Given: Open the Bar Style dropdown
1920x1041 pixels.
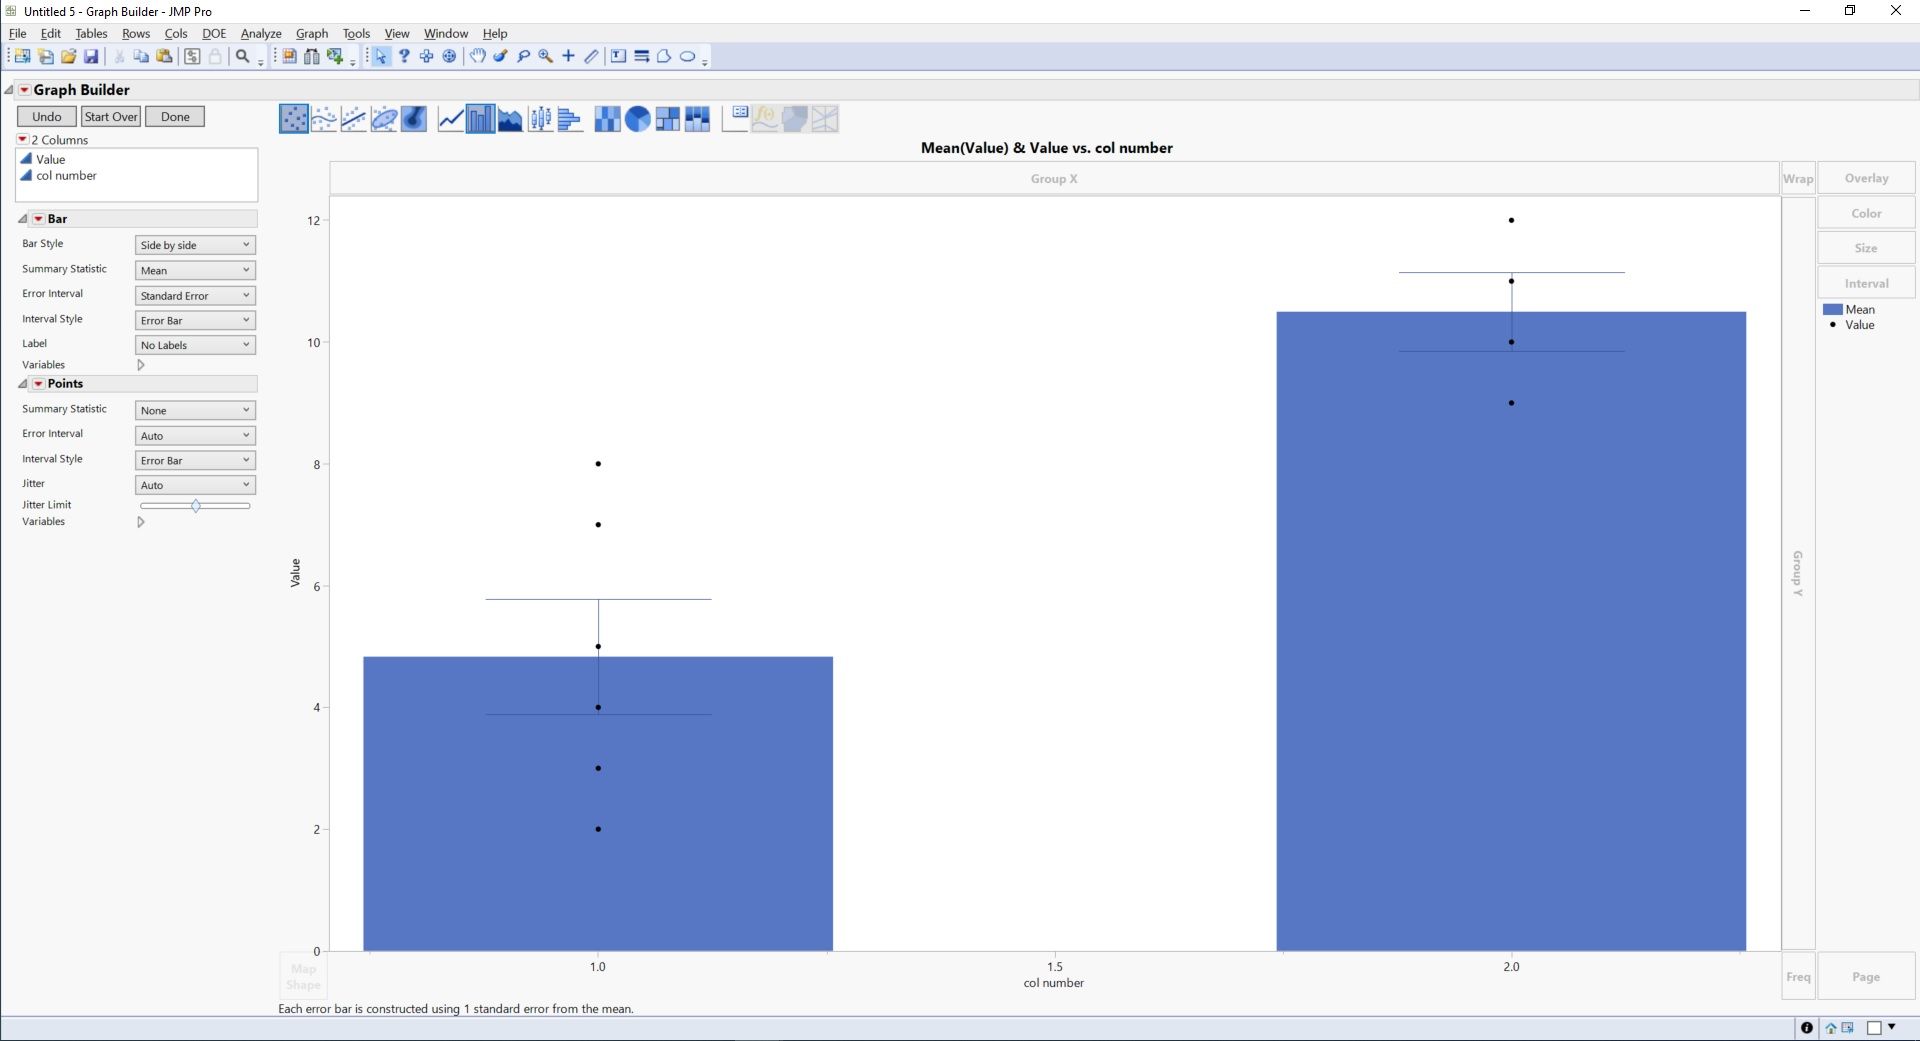Looking at the screenshot, I should (193, 244).
